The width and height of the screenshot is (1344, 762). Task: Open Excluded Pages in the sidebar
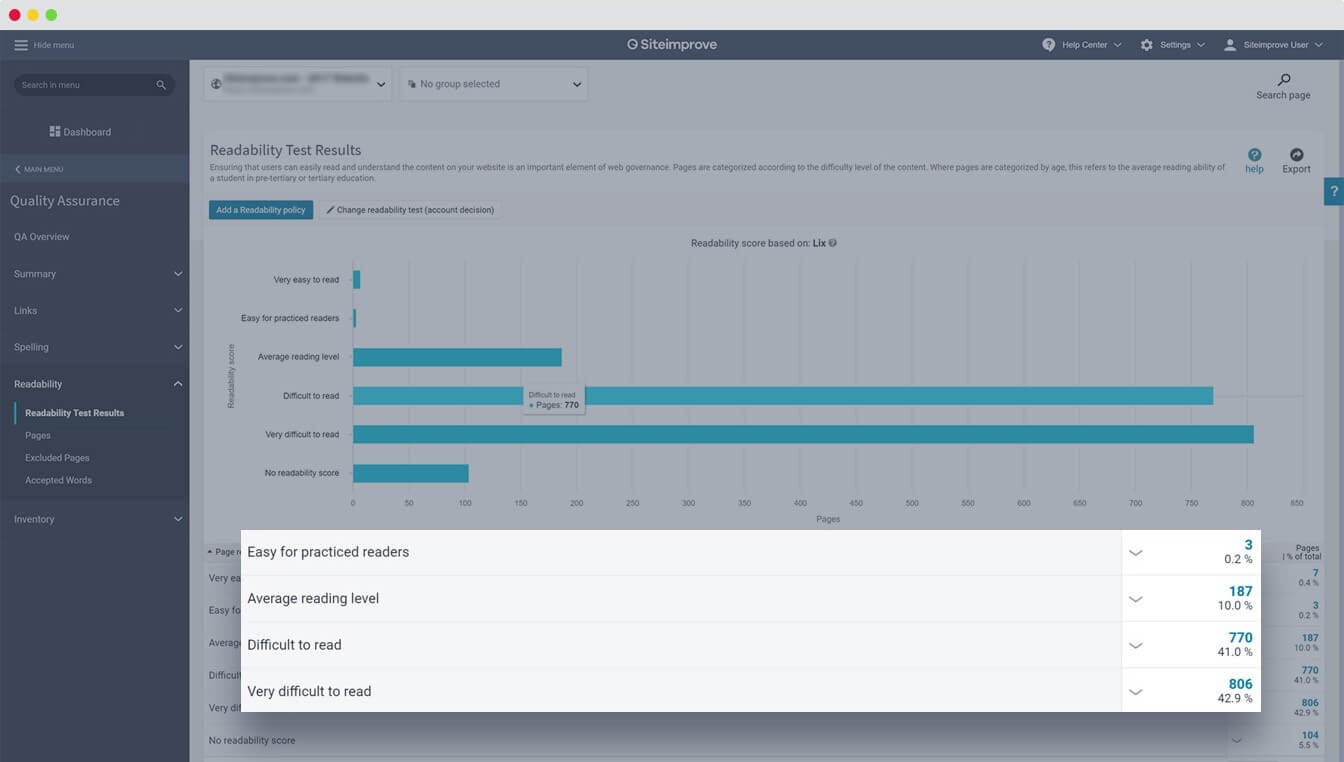coord(57,458)
